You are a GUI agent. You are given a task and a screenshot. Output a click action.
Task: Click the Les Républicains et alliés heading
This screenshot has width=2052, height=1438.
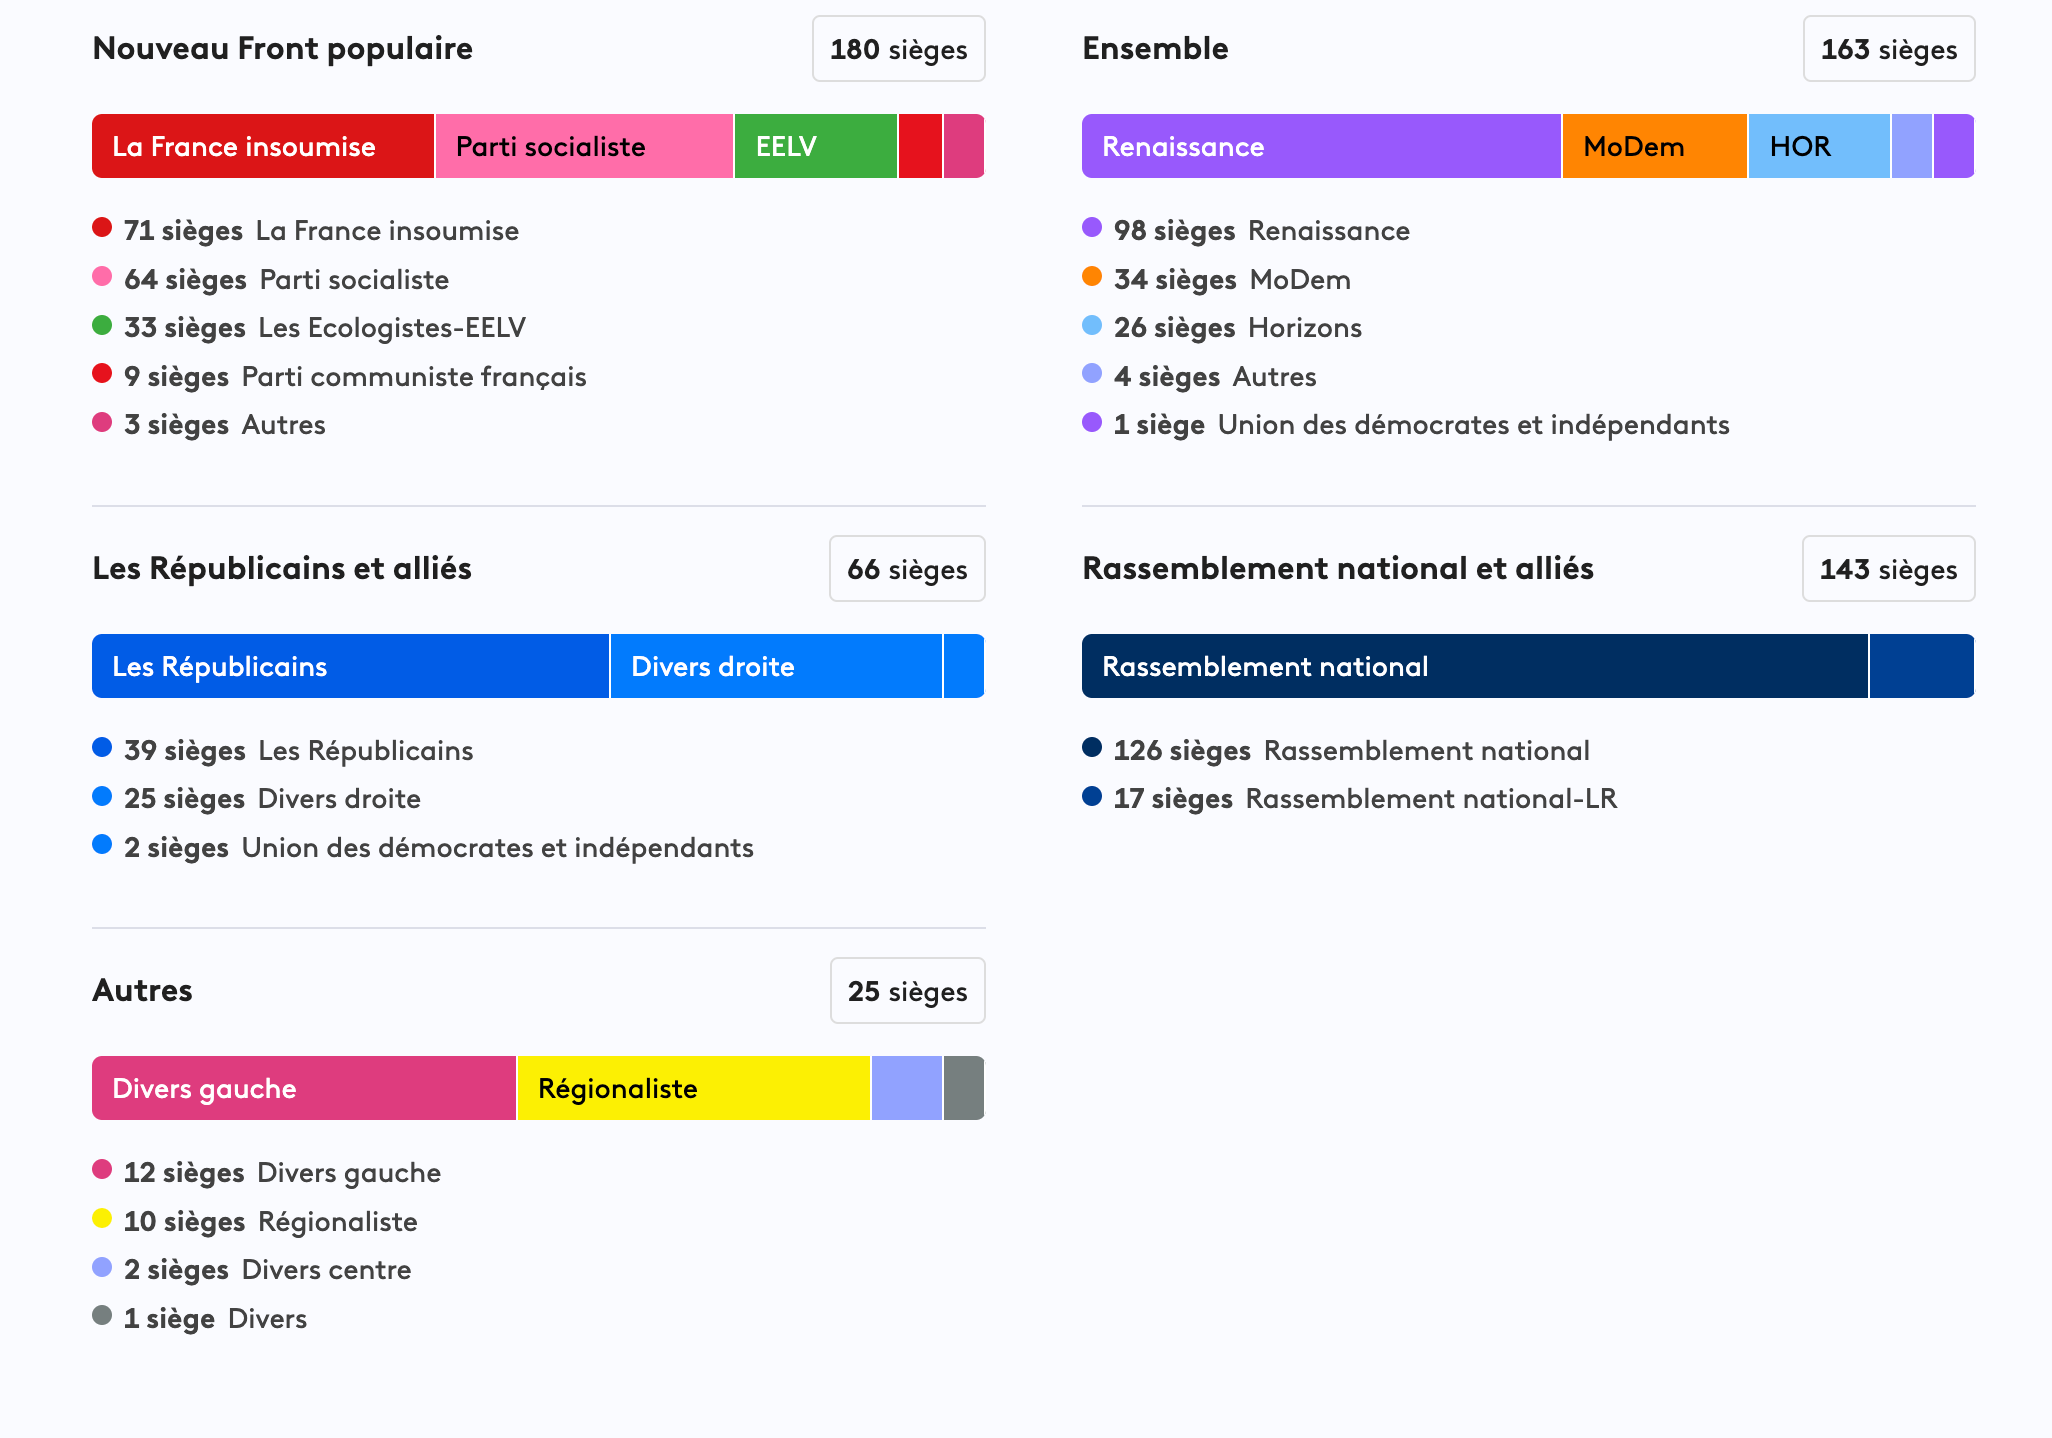(x=282, y=568)
